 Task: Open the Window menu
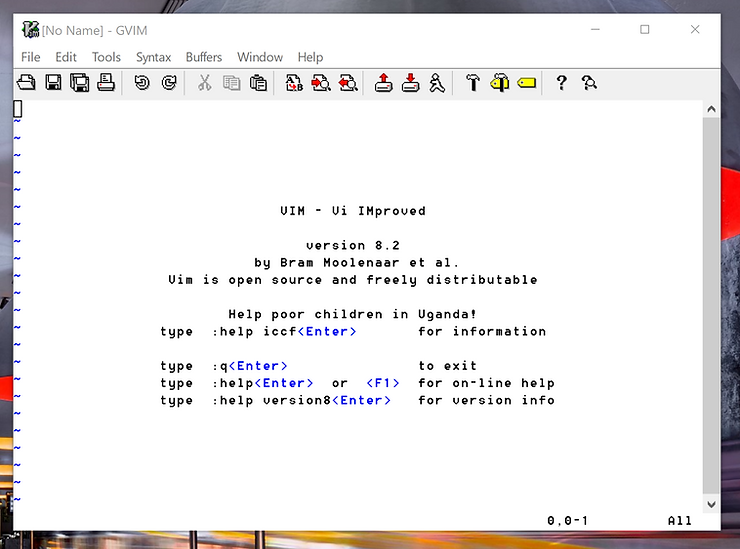(x=260, y=57)
